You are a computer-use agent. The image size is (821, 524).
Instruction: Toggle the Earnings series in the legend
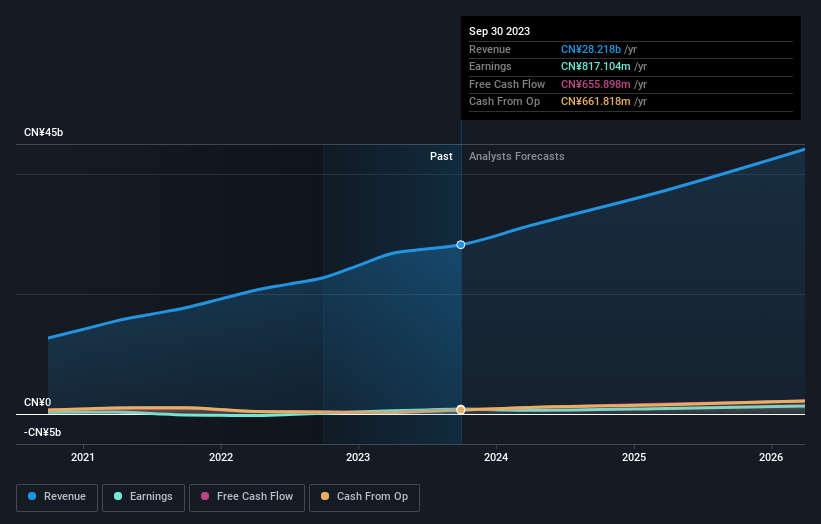143,497
